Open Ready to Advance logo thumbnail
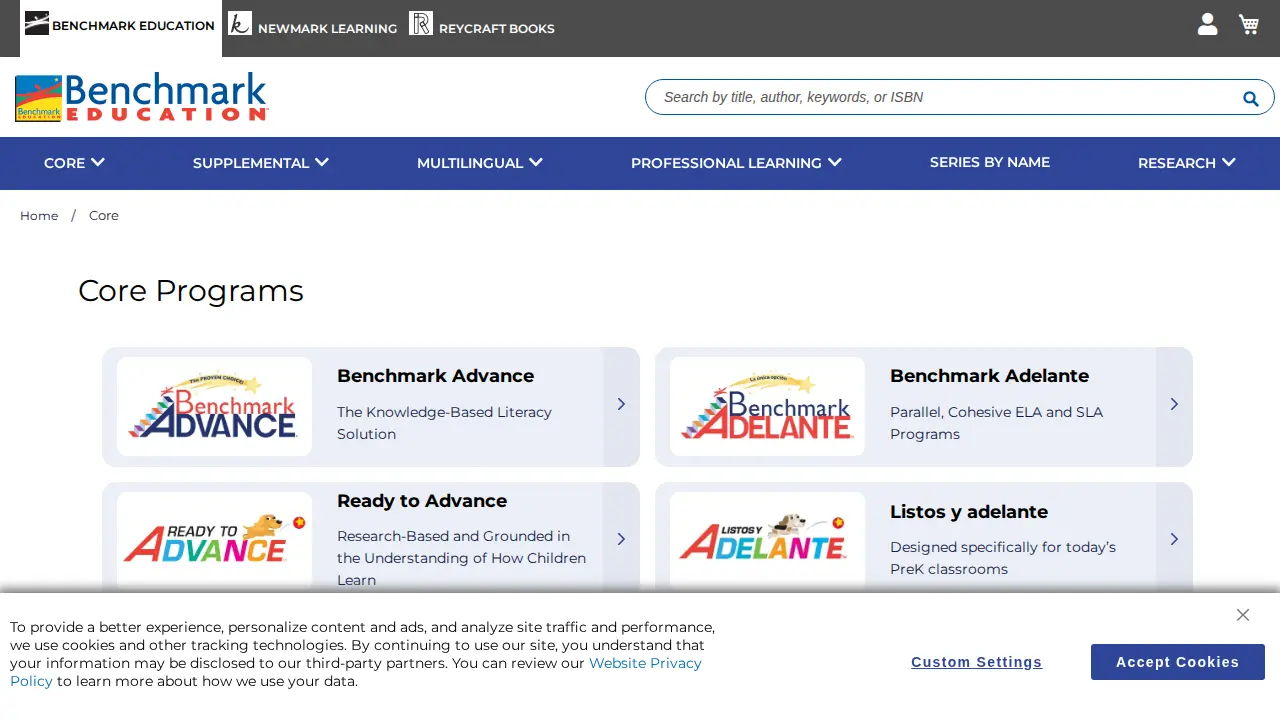Screen dimensions: 1280x720 (x=214, y=540)
